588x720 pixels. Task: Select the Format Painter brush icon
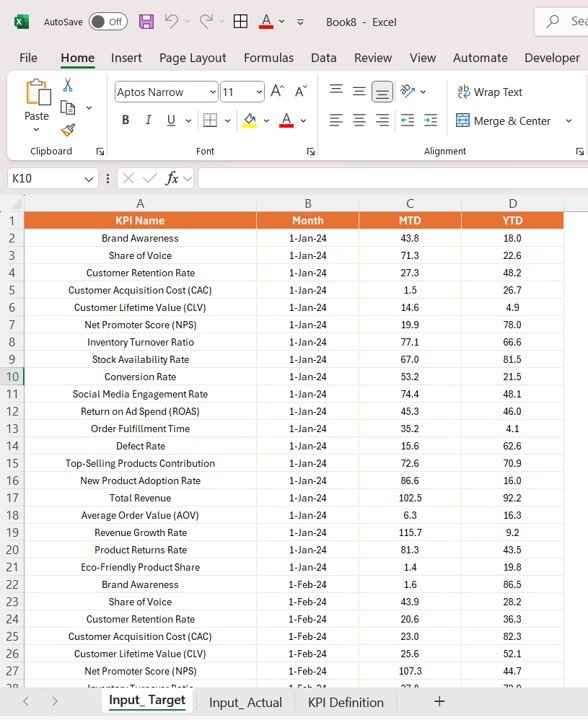[68, 130]
